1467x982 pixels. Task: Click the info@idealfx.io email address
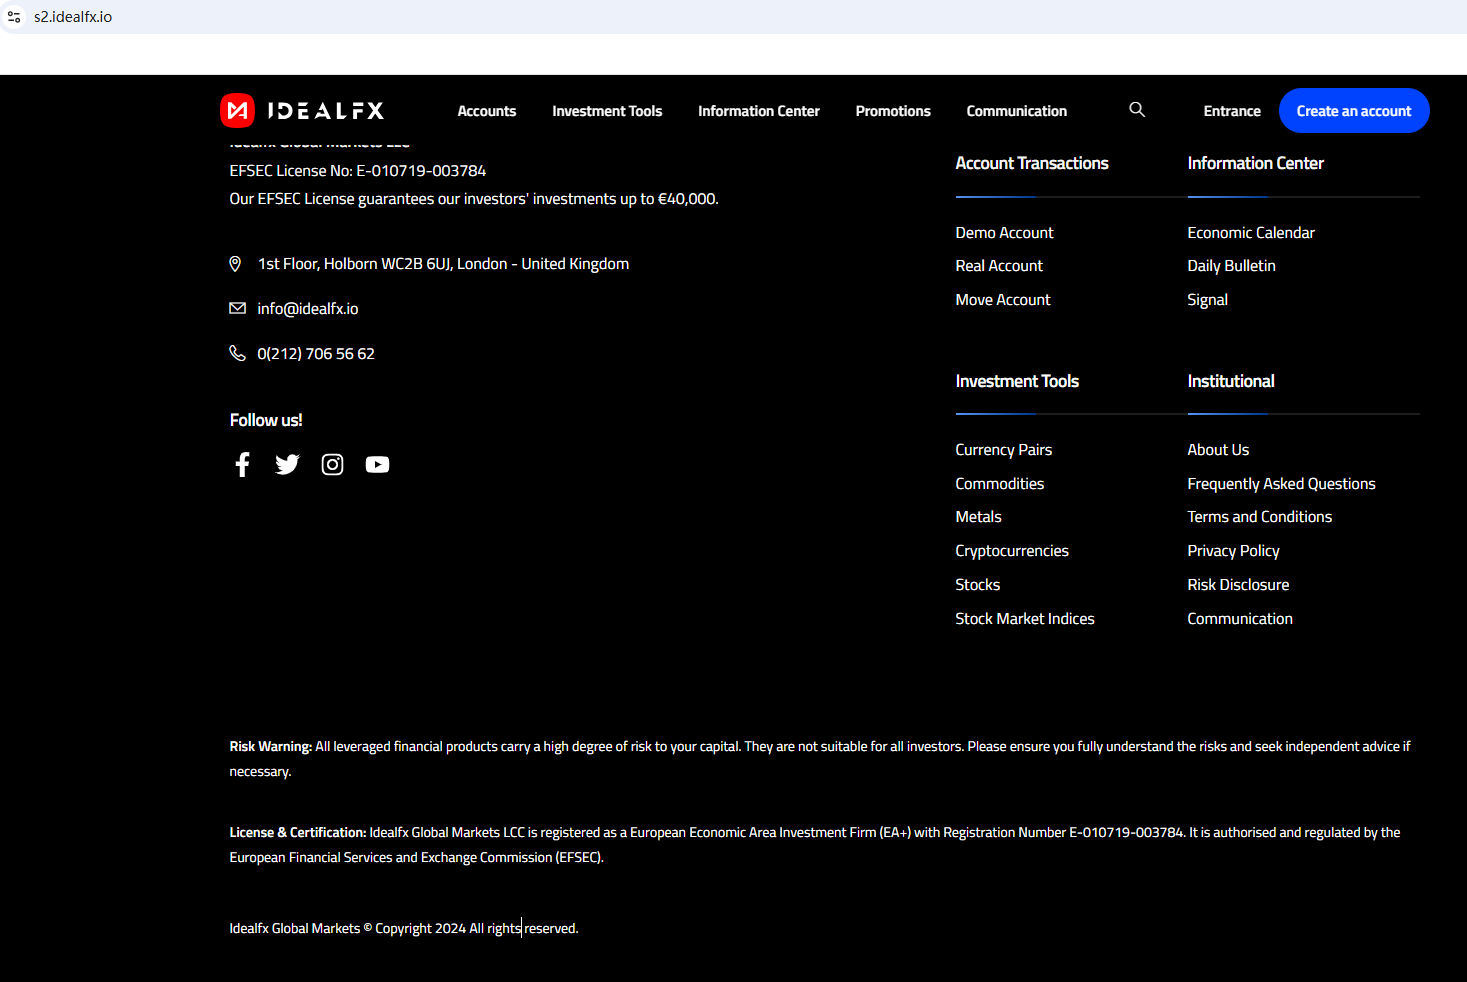pos(308,309)
